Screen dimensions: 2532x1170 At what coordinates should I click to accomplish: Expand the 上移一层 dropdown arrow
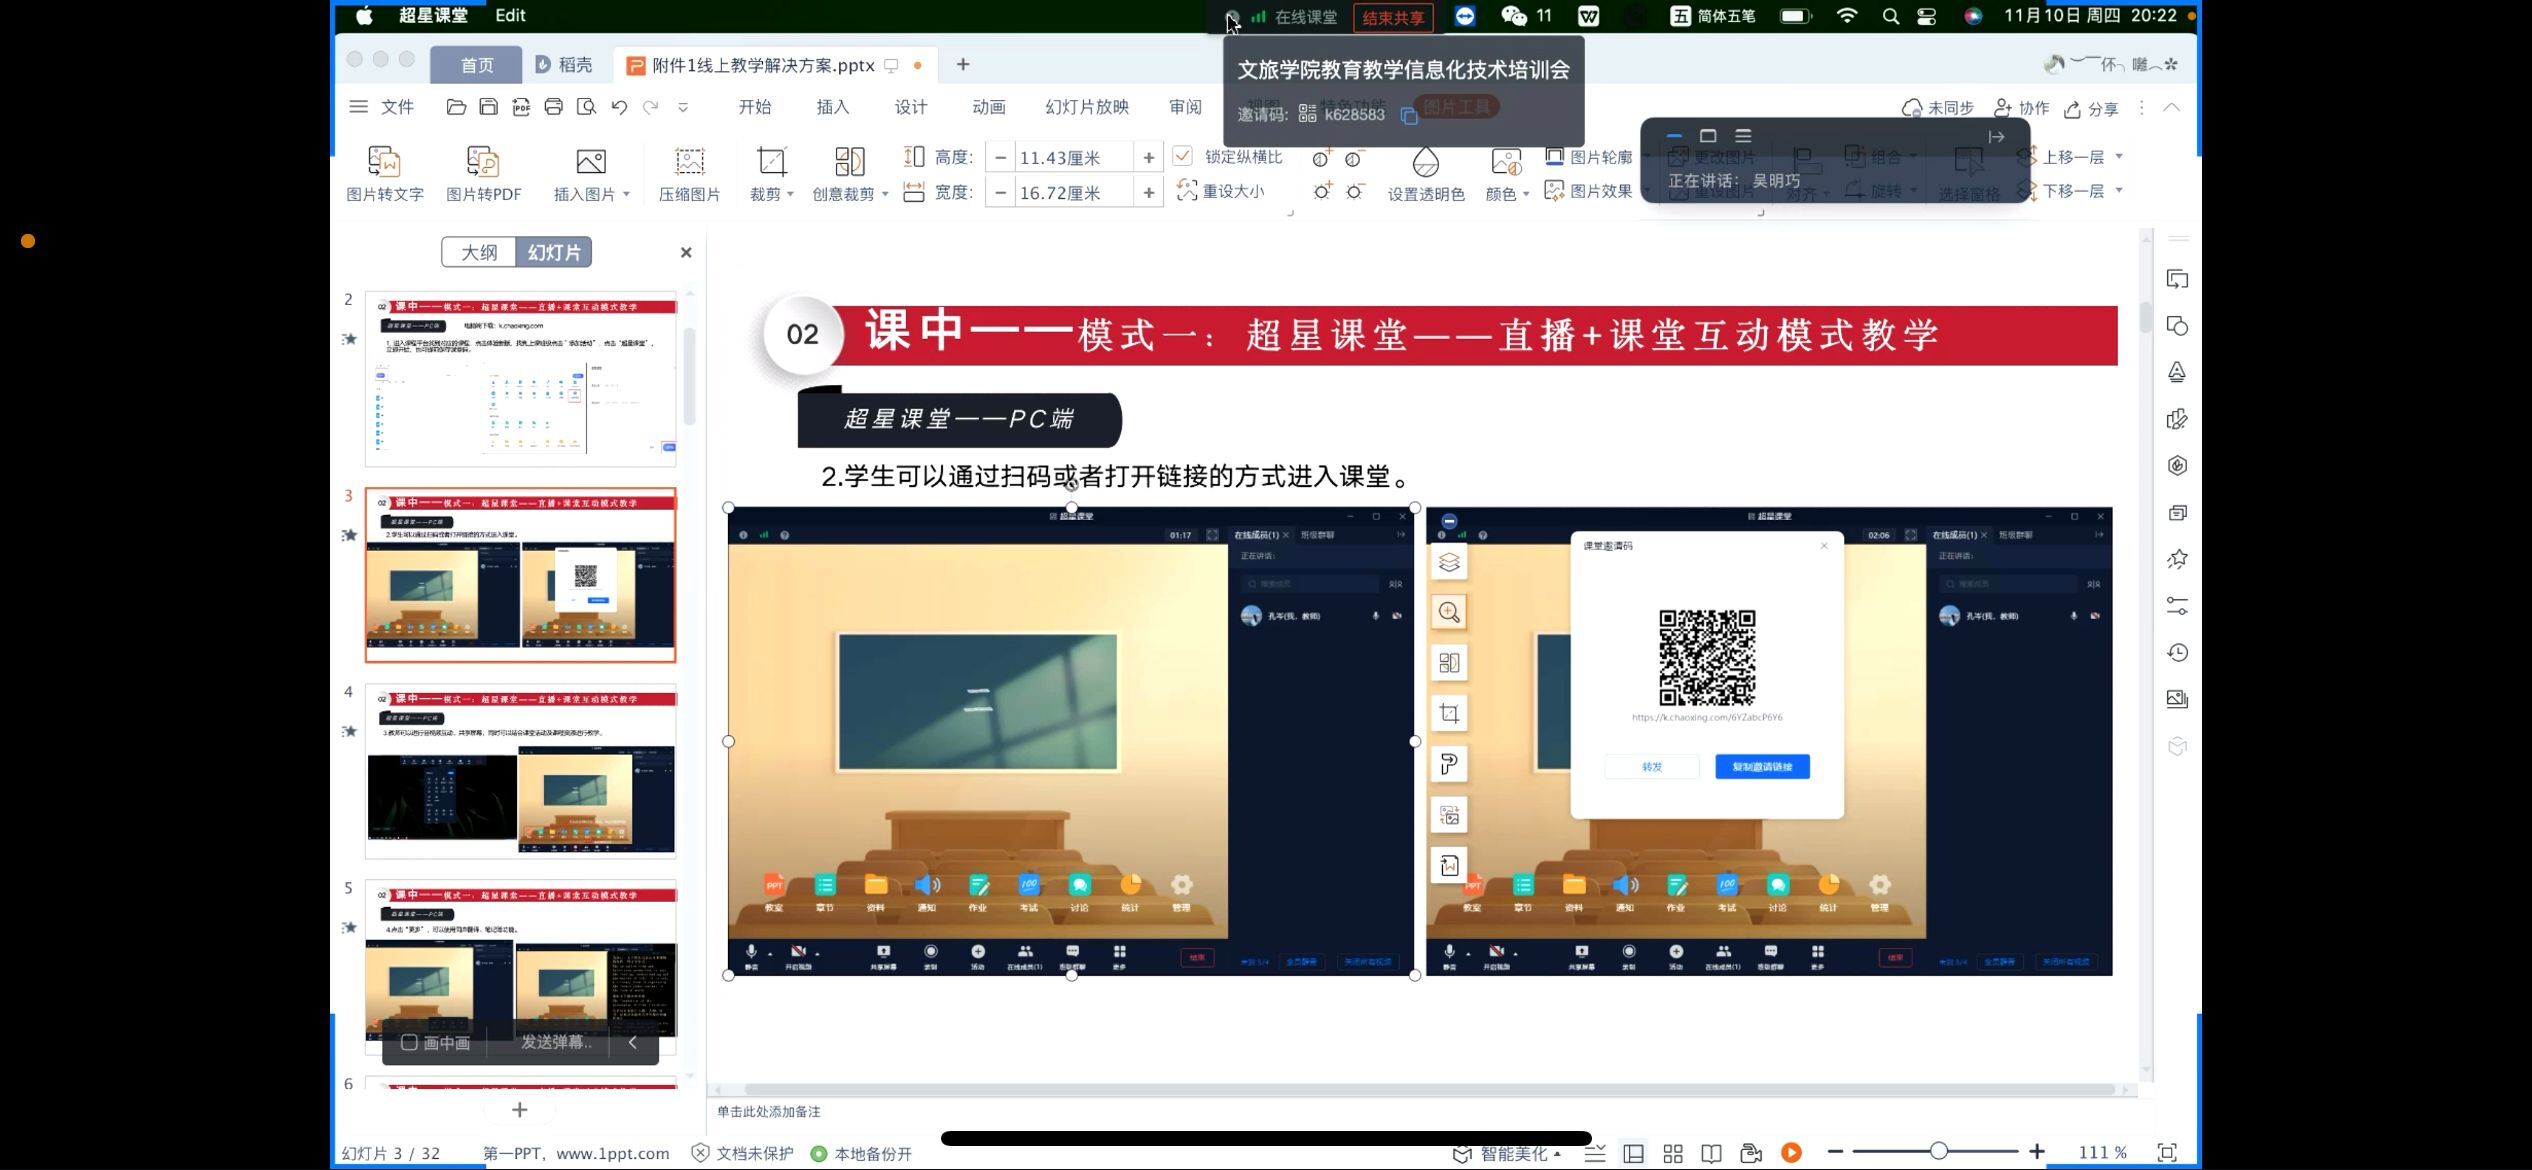[x=2119, y=157]
